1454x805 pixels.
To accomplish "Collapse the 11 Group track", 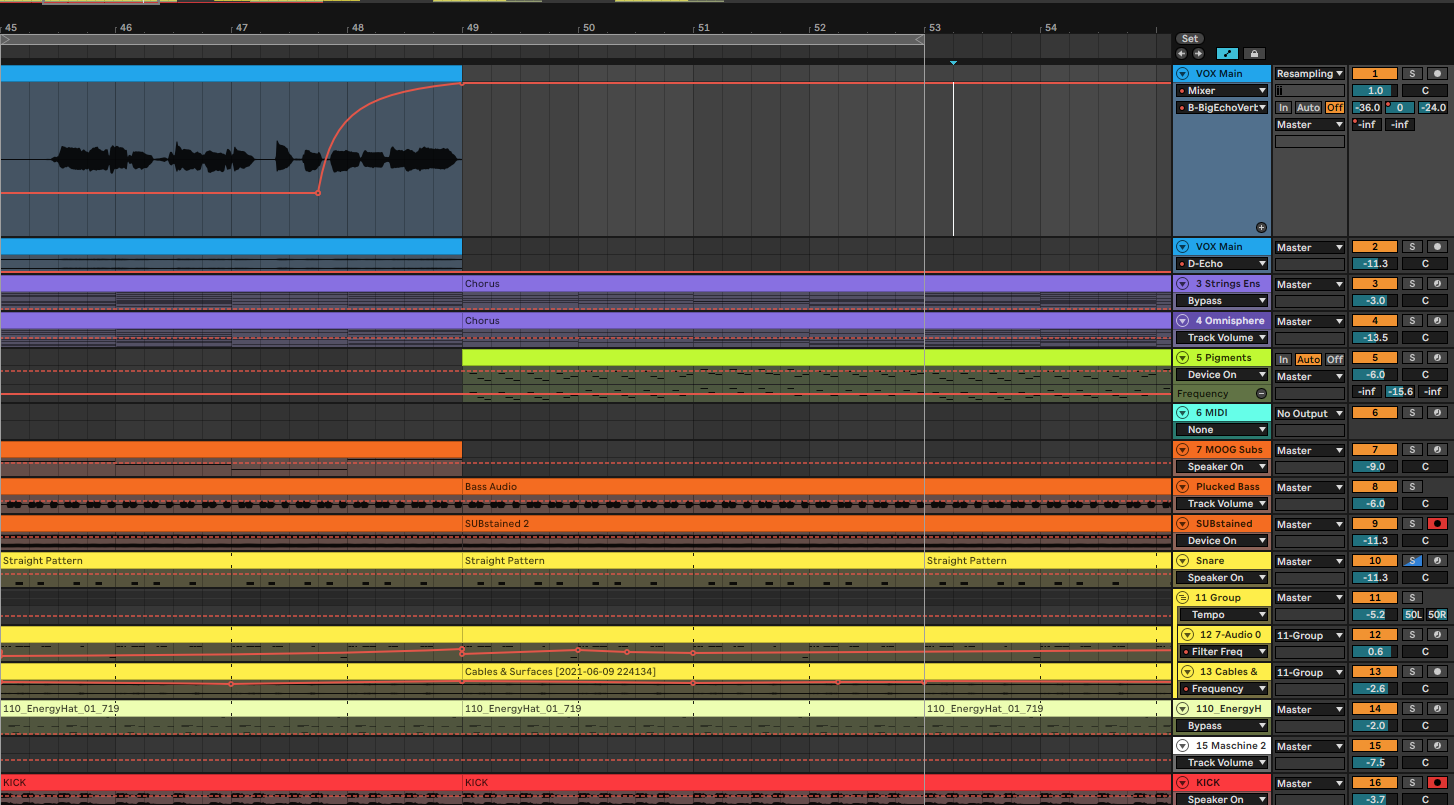I will [1182, 598].
